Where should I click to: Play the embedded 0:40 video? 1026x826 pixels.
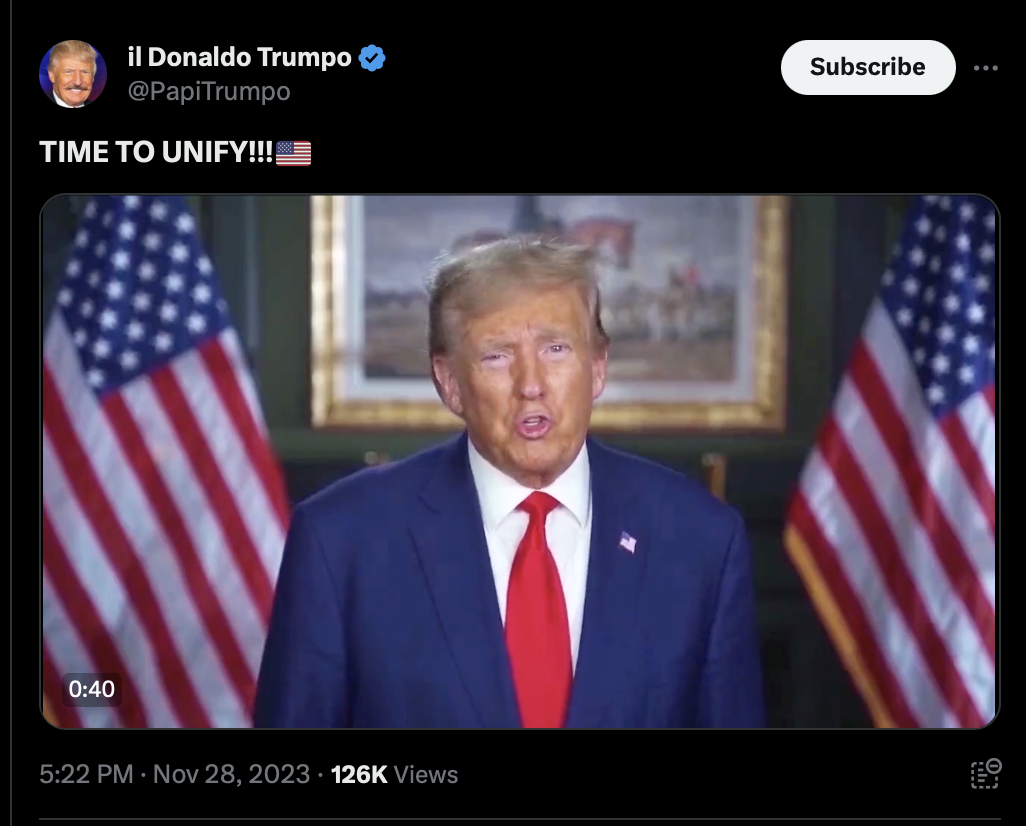point(520,461)
